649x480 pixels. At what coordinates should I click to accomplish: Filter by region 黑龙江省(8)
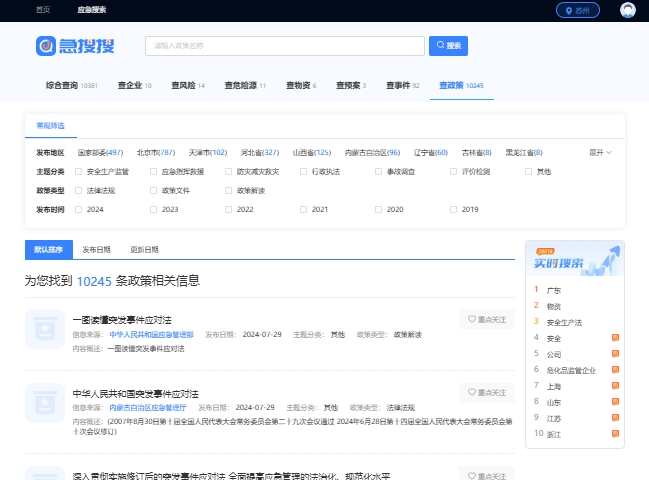tap(524, 153)
